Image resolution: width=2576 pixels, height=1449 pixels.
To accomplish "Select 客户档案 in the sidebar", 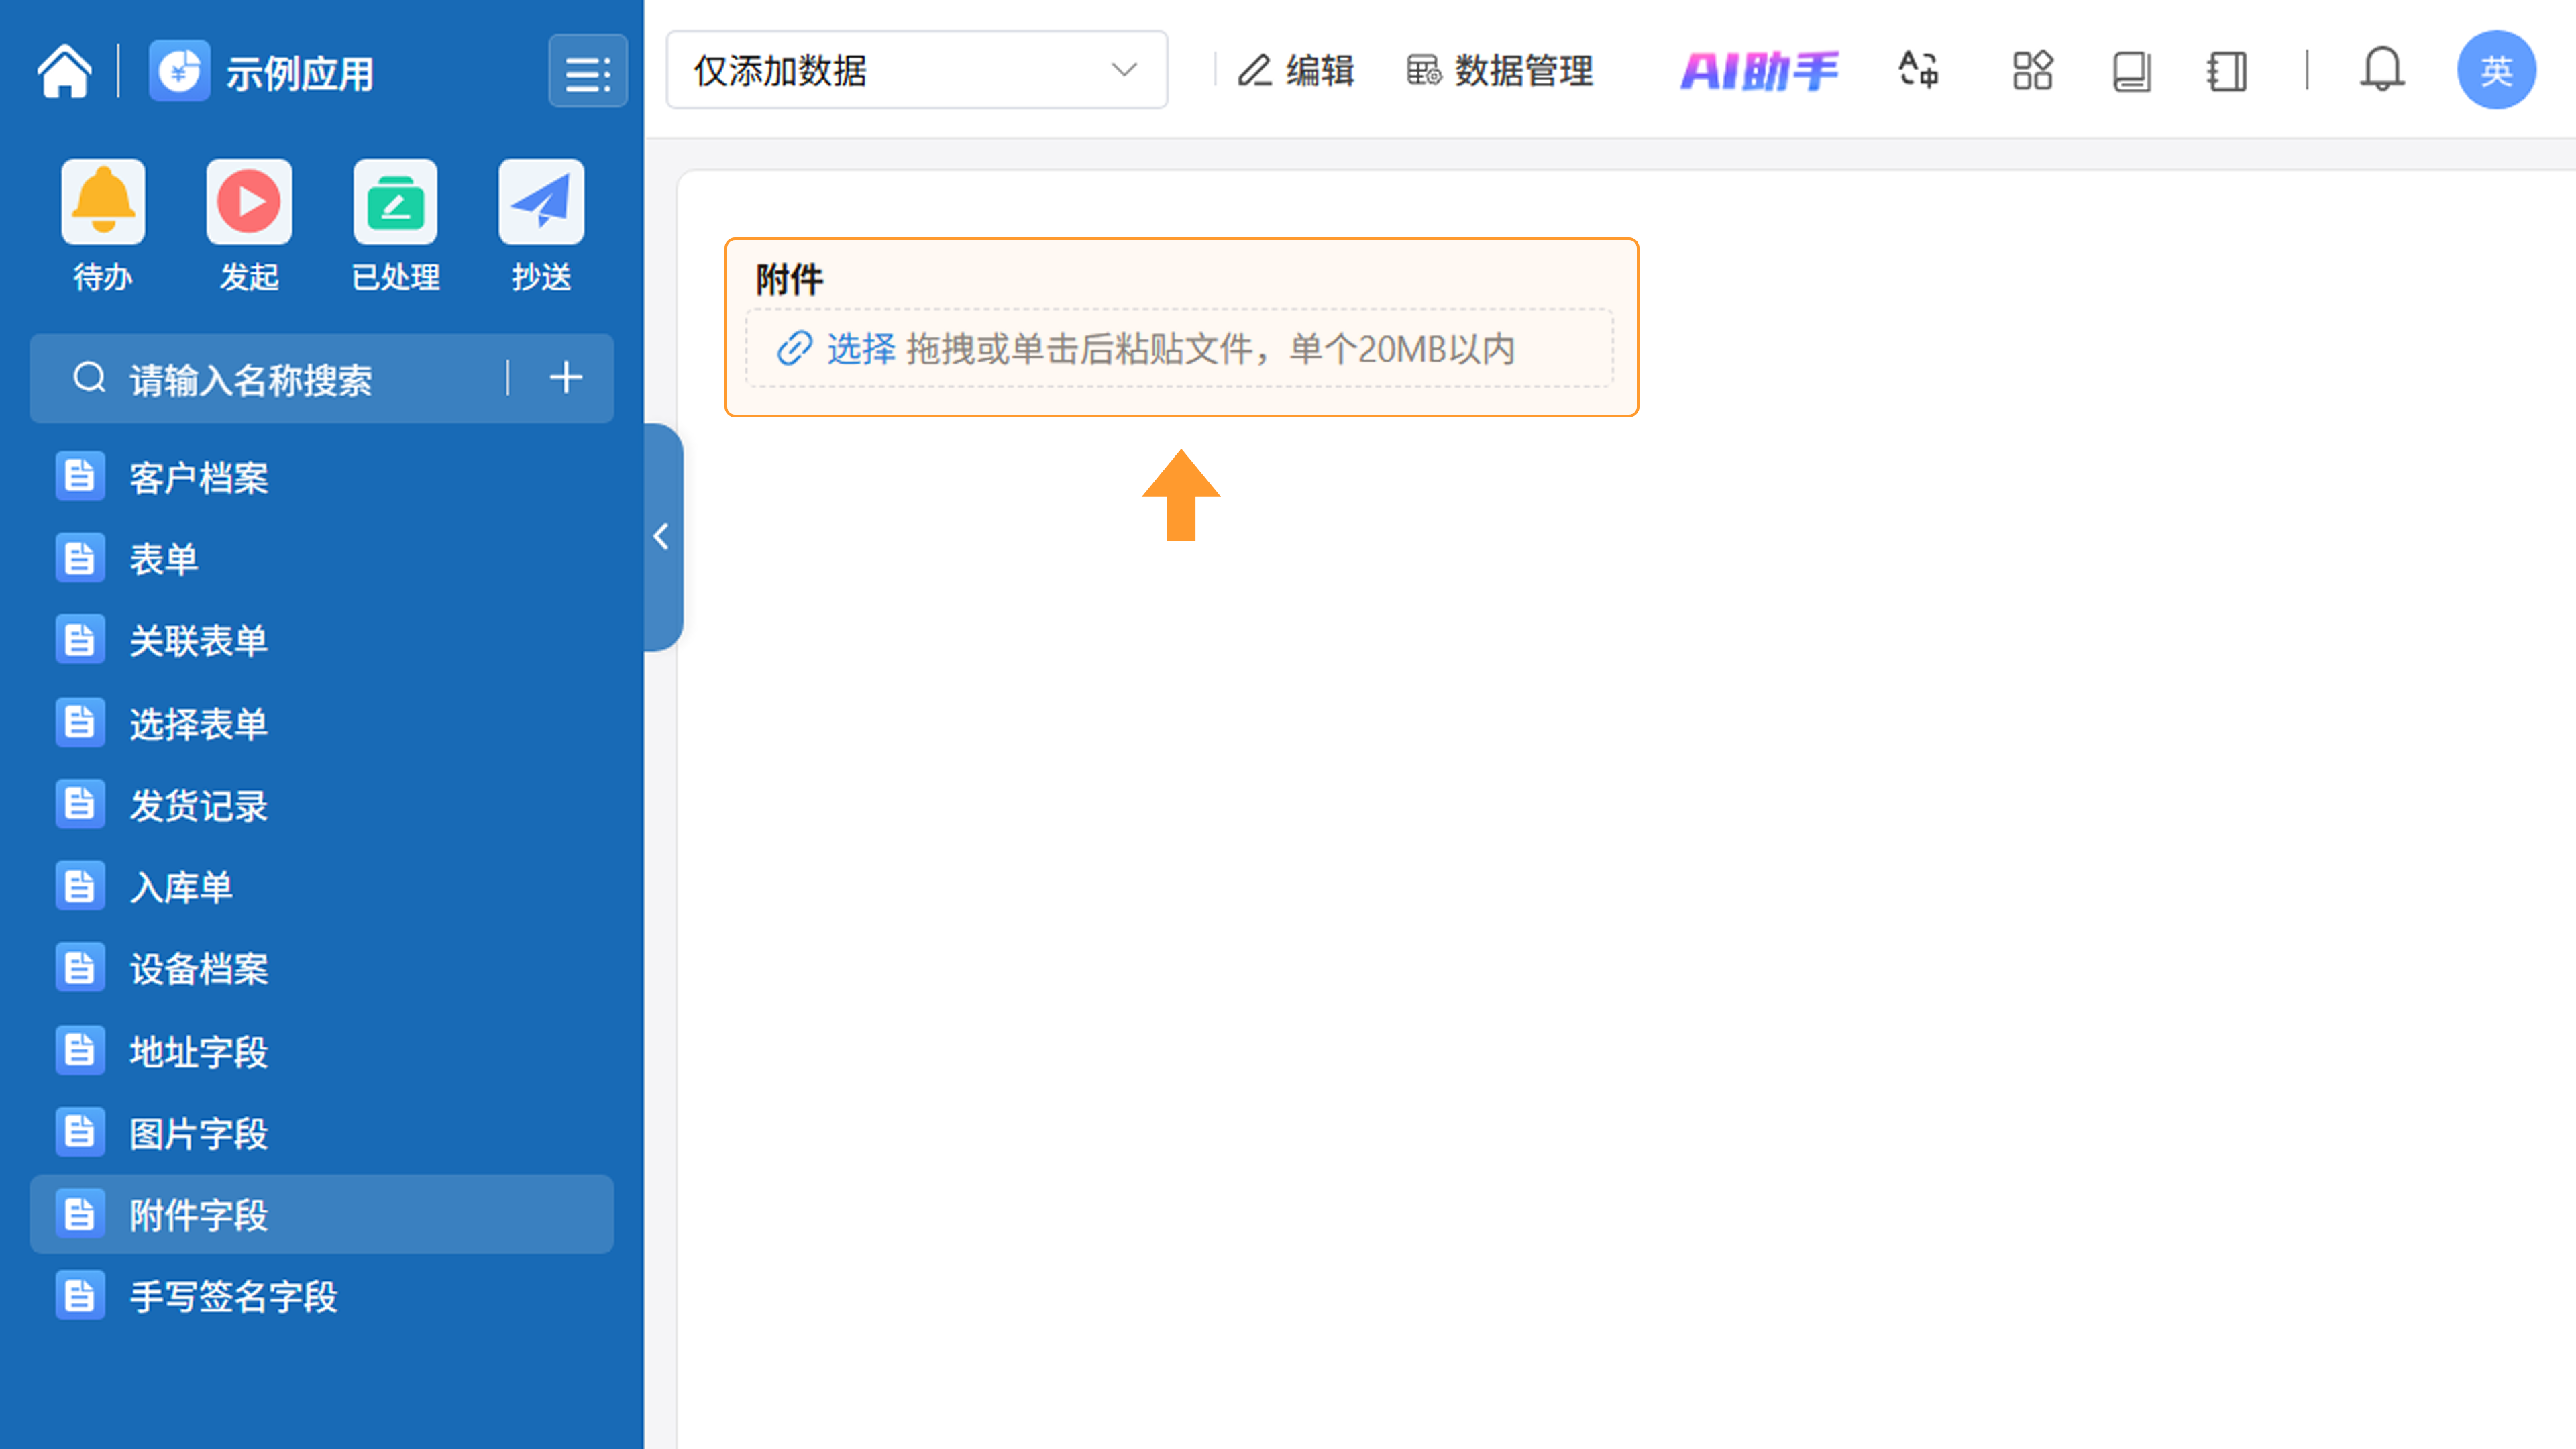I will (x=198, y=478).
